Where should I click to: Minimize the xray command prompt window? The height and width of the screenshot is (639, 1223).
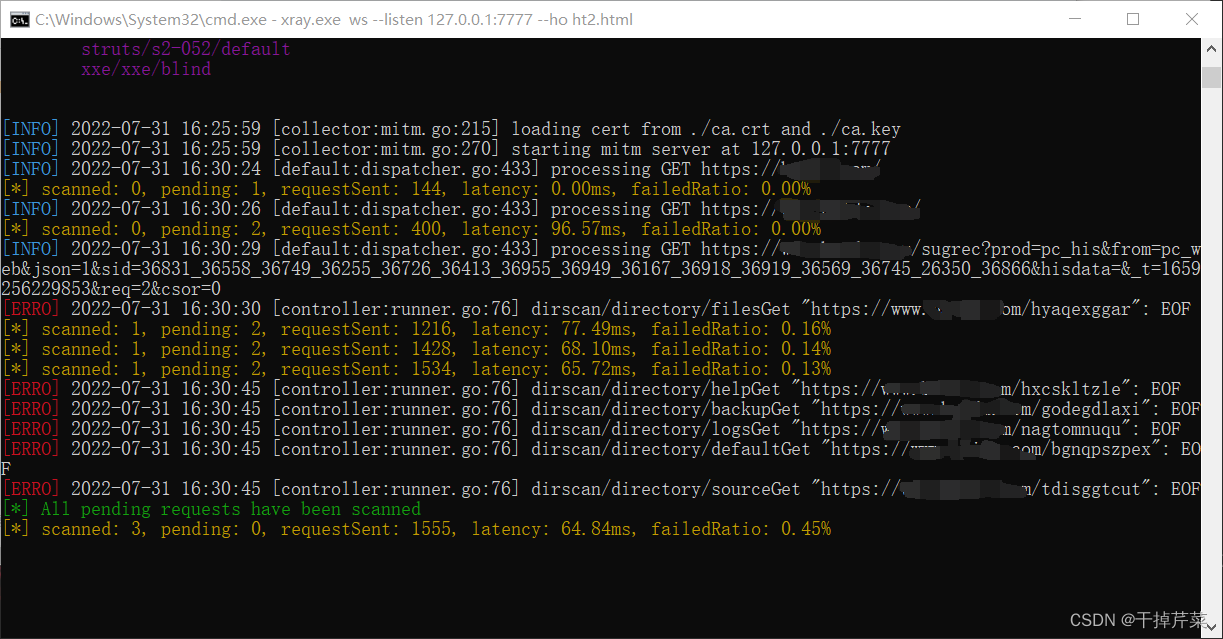pyautogui.click(x=1074, y=19)
